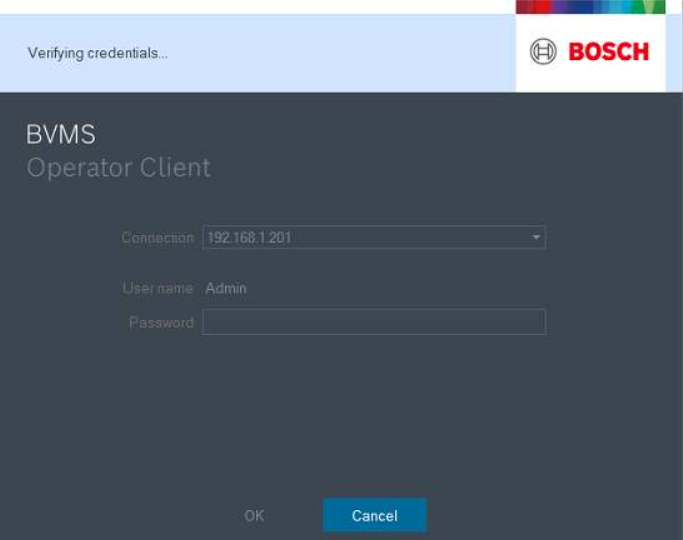Click the 'User name' label
This screenshot has height=540, width=683.
click(158, 288)
